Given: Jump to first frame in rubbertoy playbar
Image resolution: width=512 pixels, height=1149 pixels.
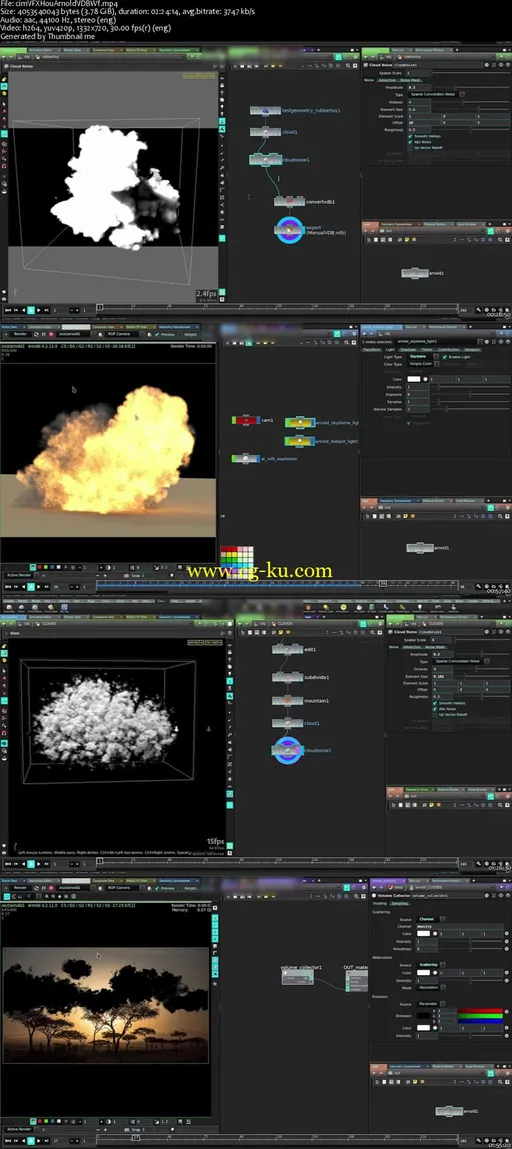Looking at the screenshot, I should pyautogui.click(x=7, y=310).
